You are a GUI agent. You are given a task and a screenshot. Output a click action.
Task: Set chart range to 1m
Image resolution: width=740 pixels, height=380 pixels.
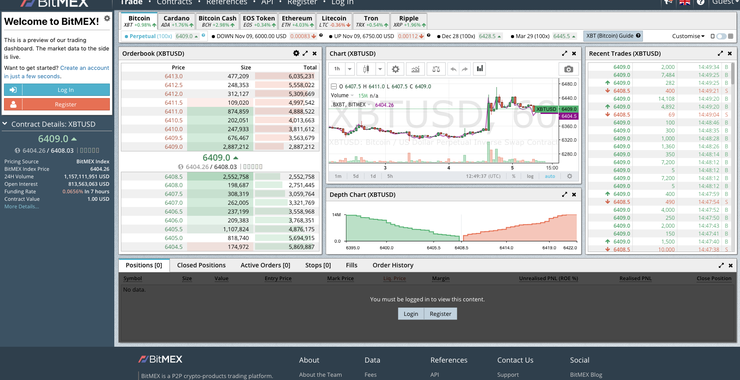tap(338, 176)
